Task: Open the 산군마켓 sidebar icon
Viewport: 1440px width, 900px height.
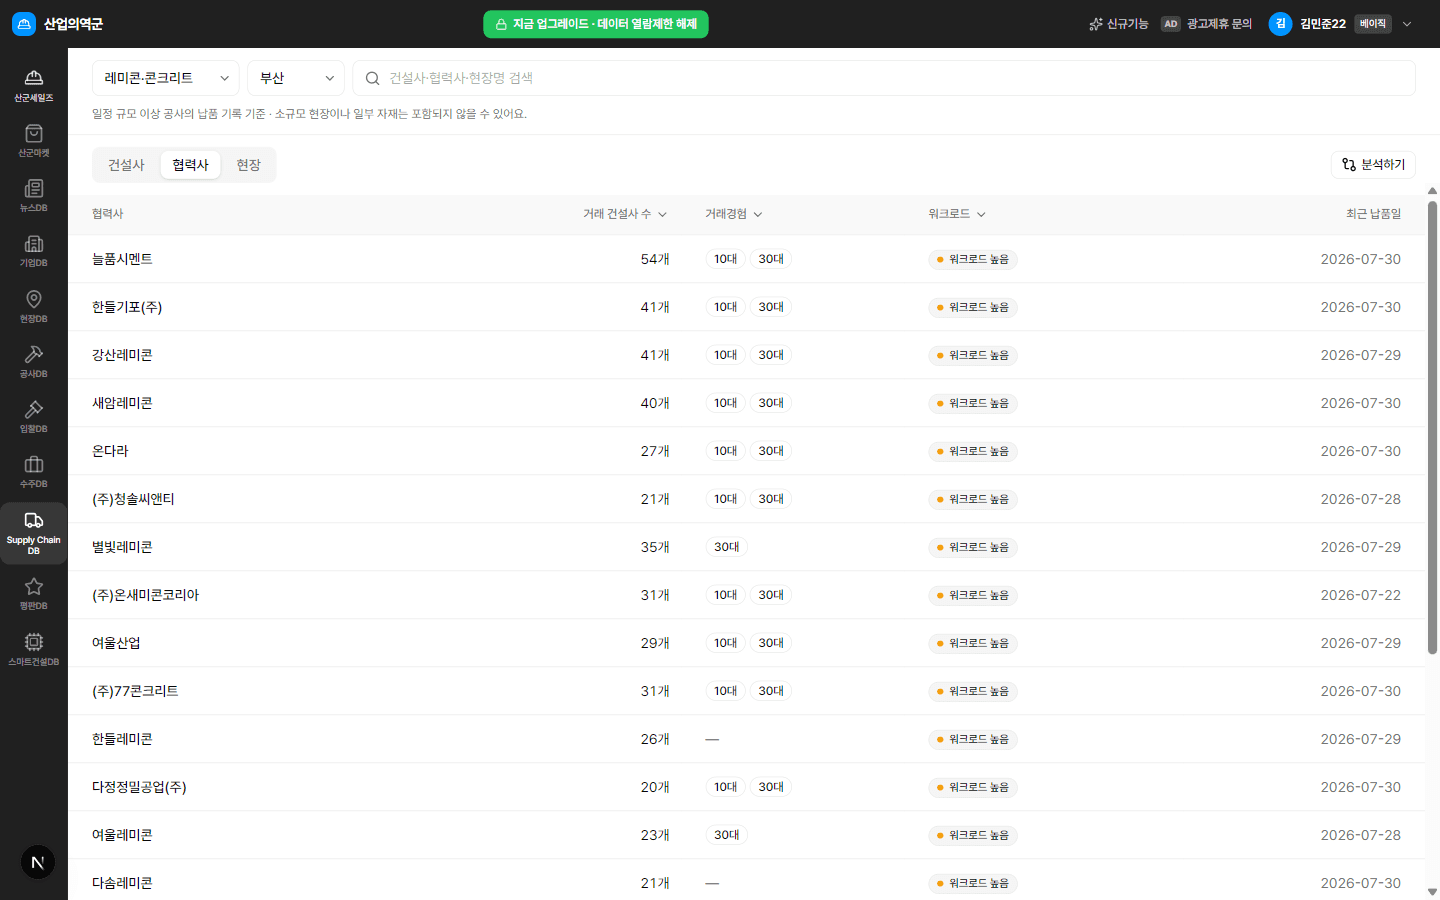Action: click(x=33, y=141)
